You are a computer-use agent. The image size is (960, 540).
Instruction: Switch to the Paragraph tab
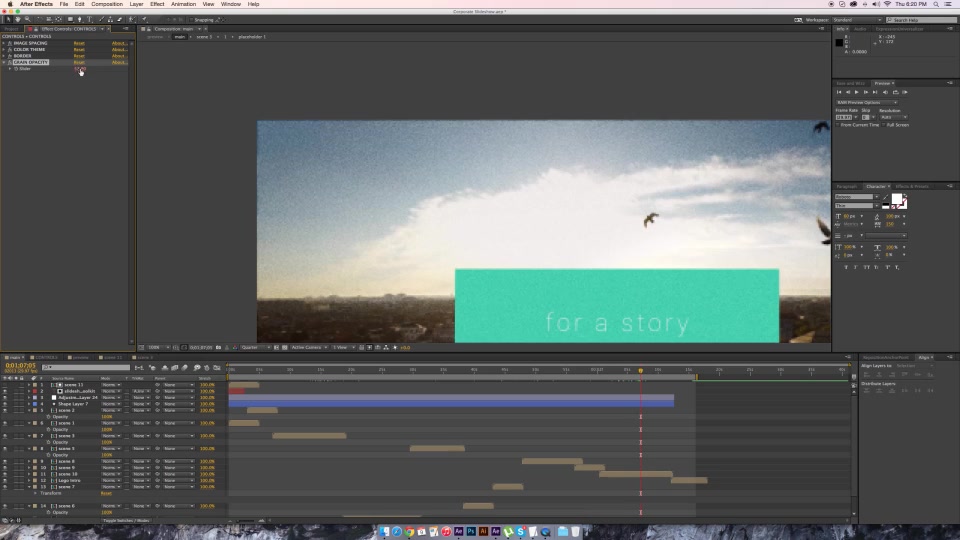click(x=847, y=186)
